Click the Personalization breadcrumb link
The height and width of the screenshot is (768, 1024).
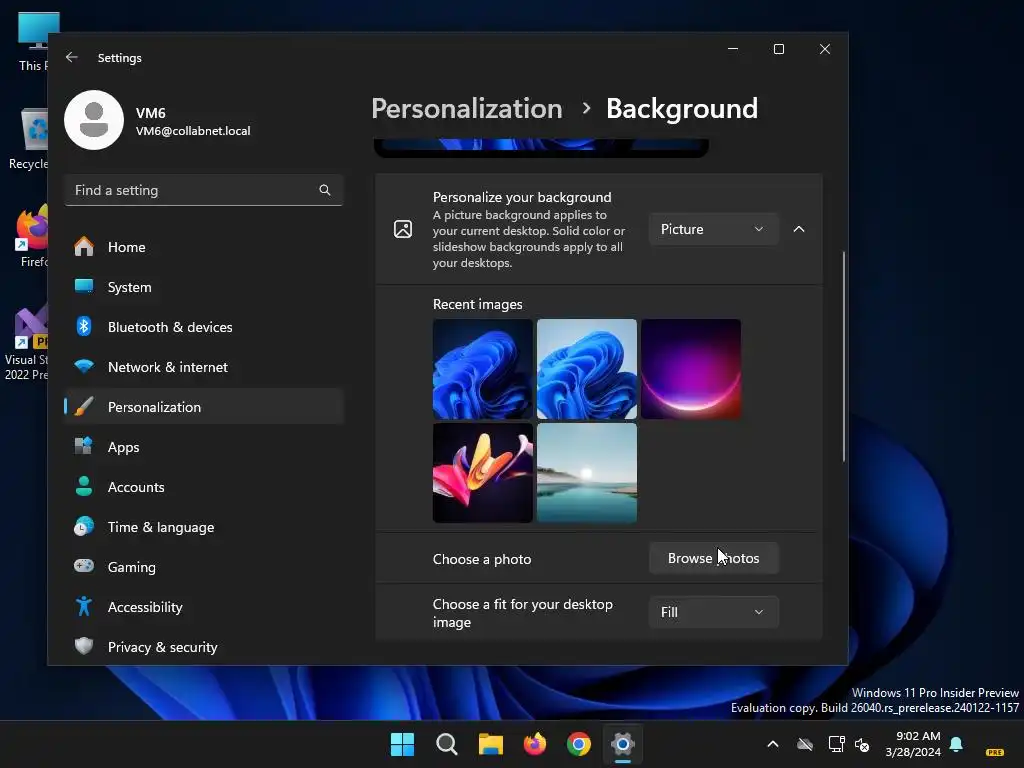coord(466,108)
